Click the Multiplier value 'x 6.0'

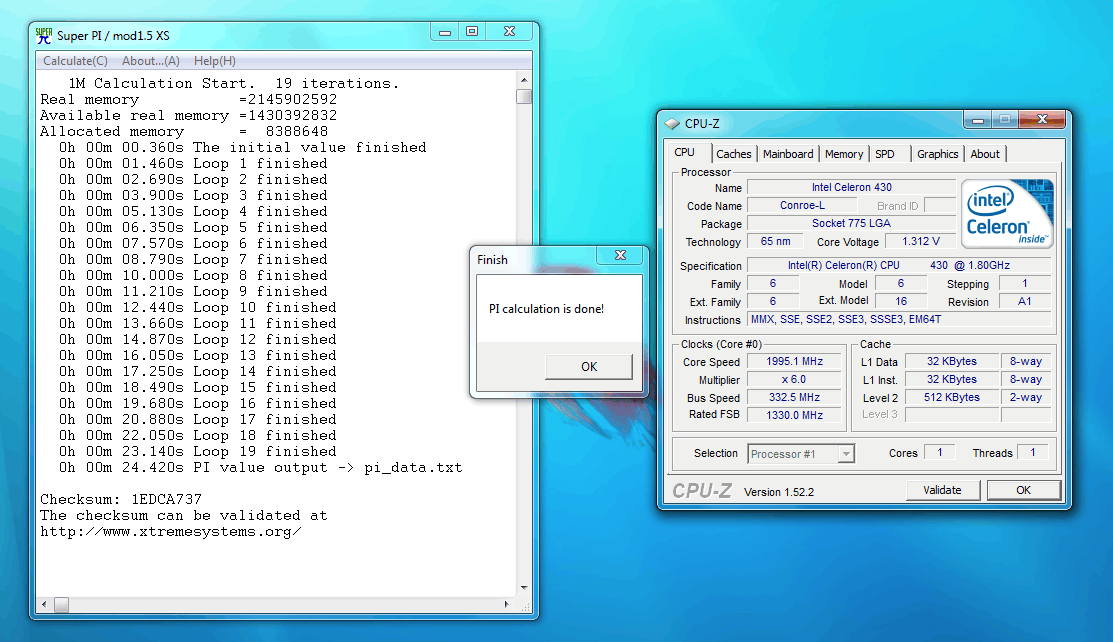(x=794, y=379)
